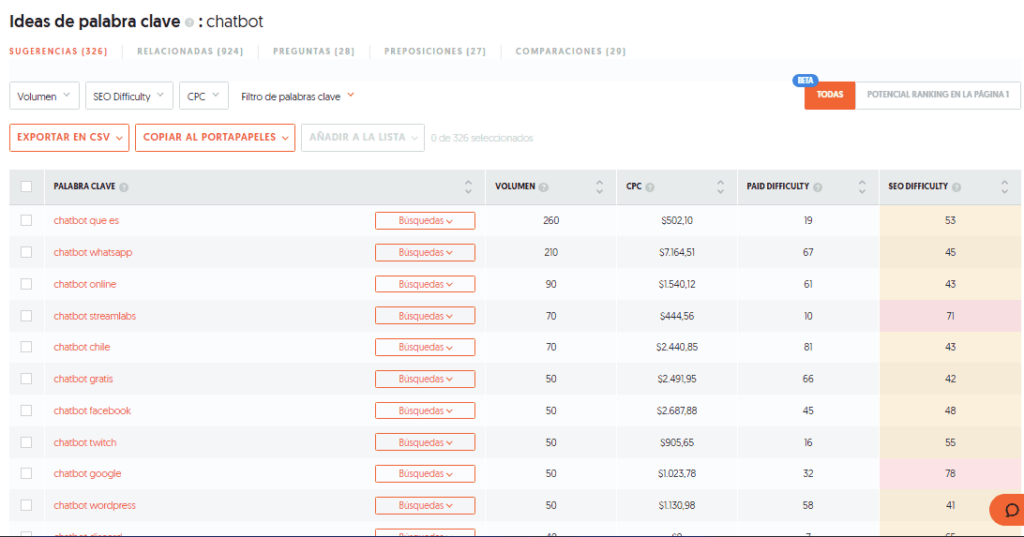Sort by CPC column arrows
The image size is (1024, 537).
(x=720, y=187)
